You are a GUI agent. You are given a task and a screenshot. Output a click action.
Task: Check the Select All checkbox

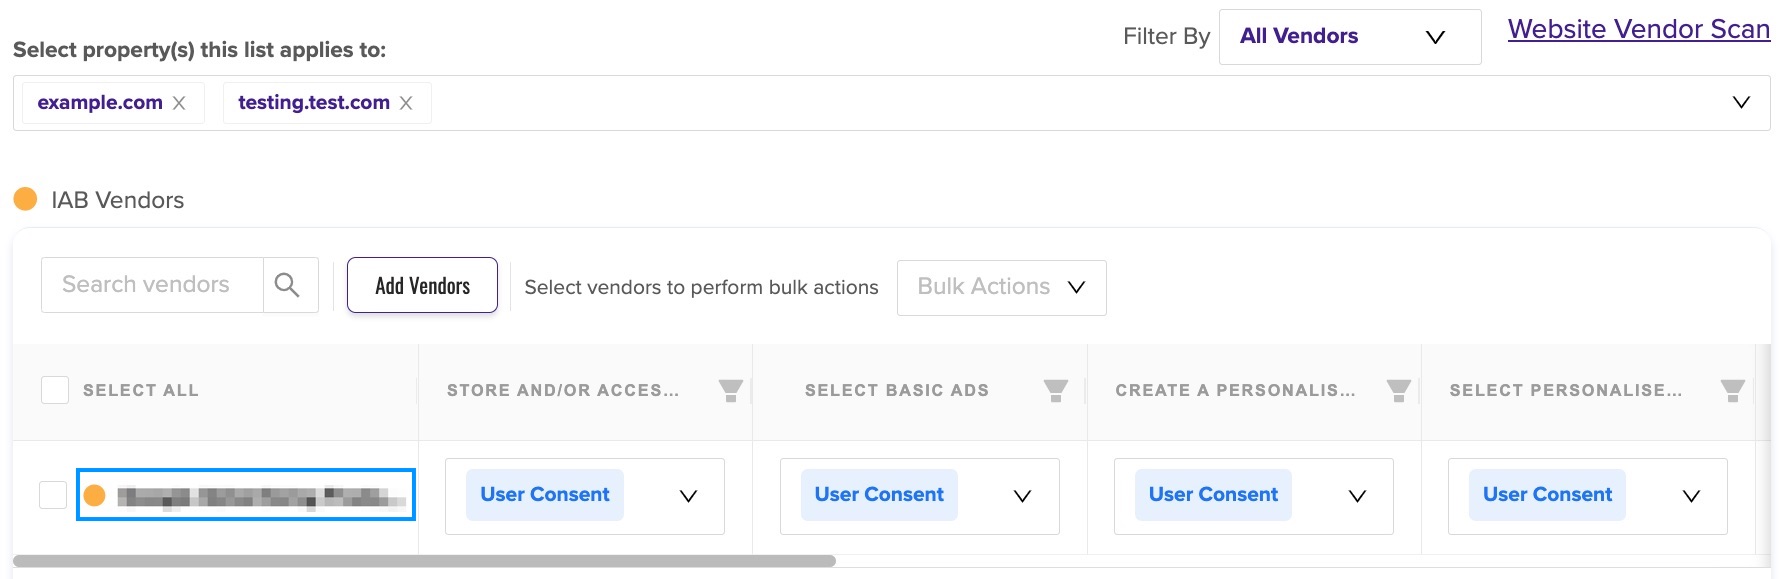coord(55,390)
